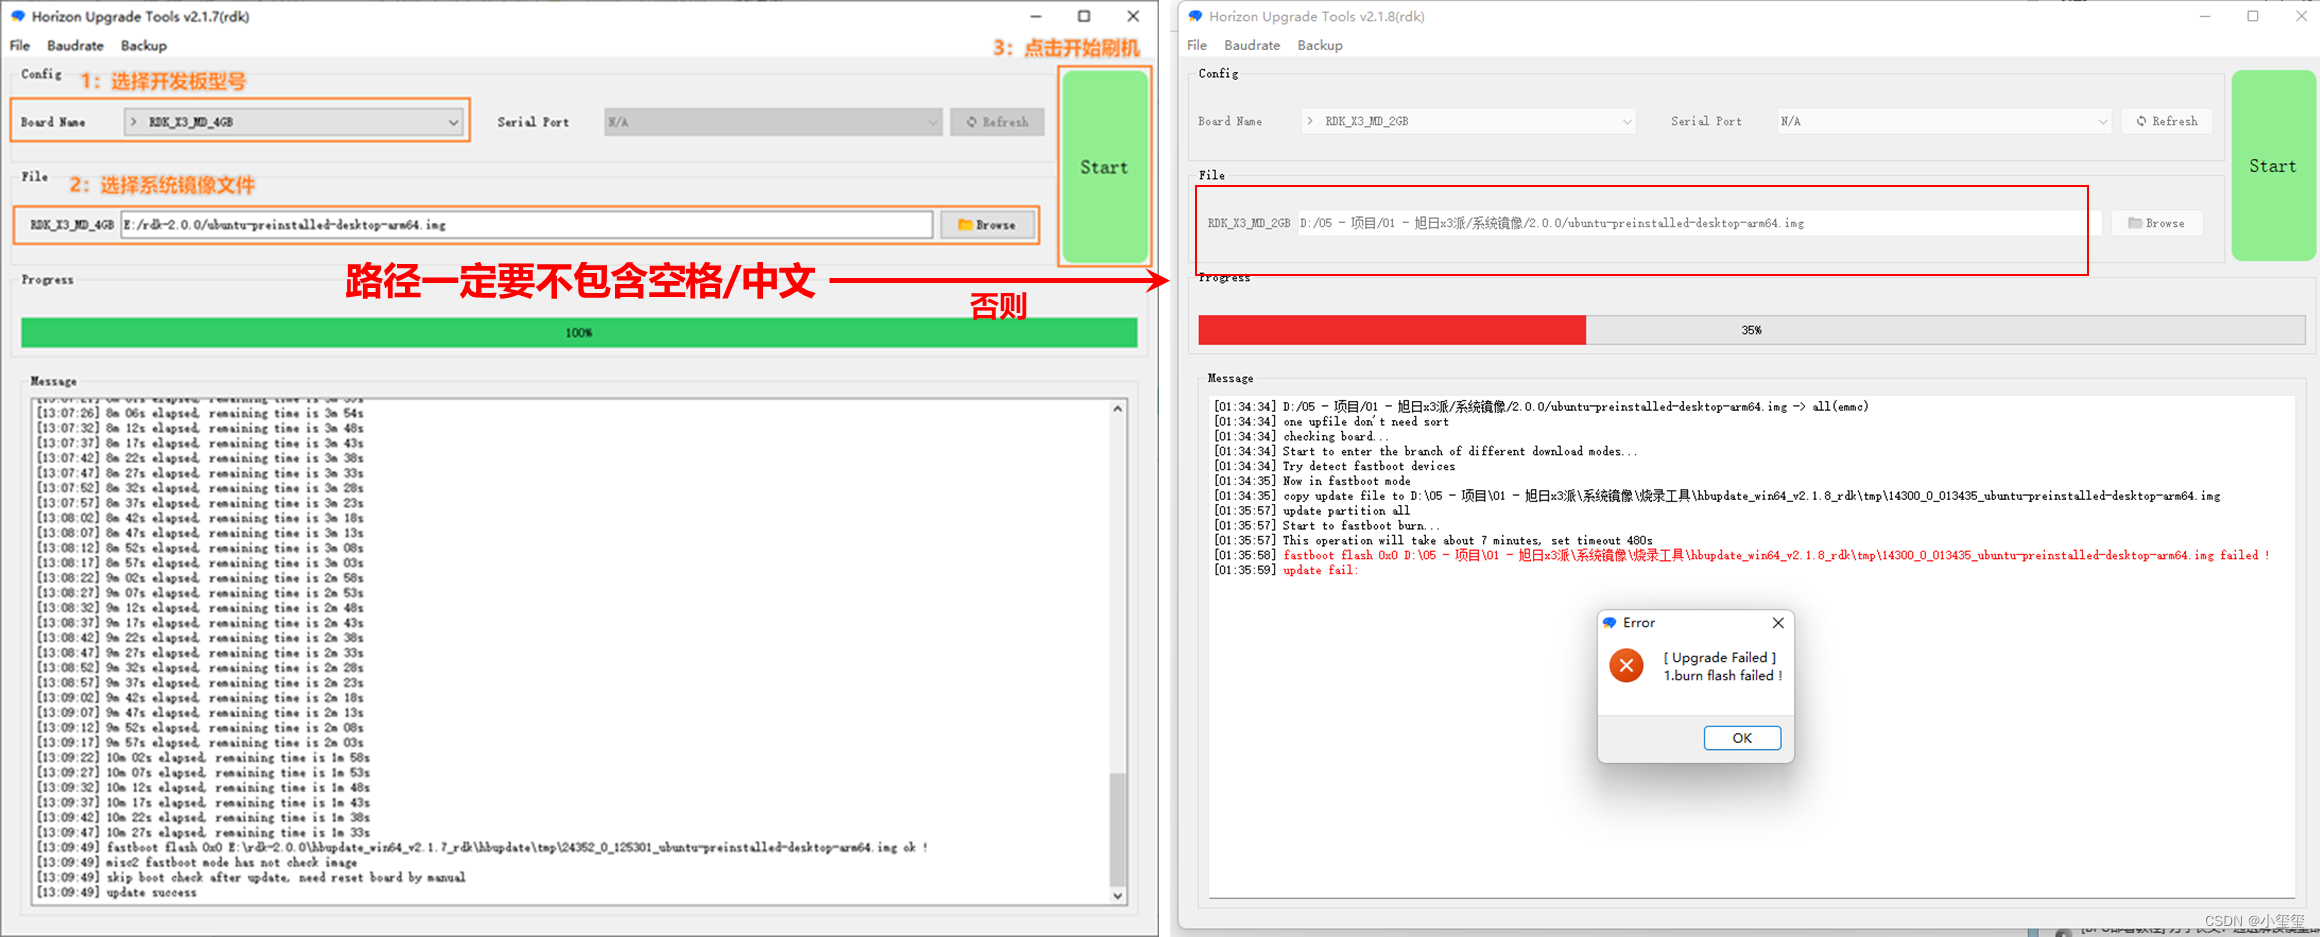The width and height of the screenshot is (2320, 937).
Task: Click 'Try detect fastboot devices' log line
Action: pos(1334,466)
